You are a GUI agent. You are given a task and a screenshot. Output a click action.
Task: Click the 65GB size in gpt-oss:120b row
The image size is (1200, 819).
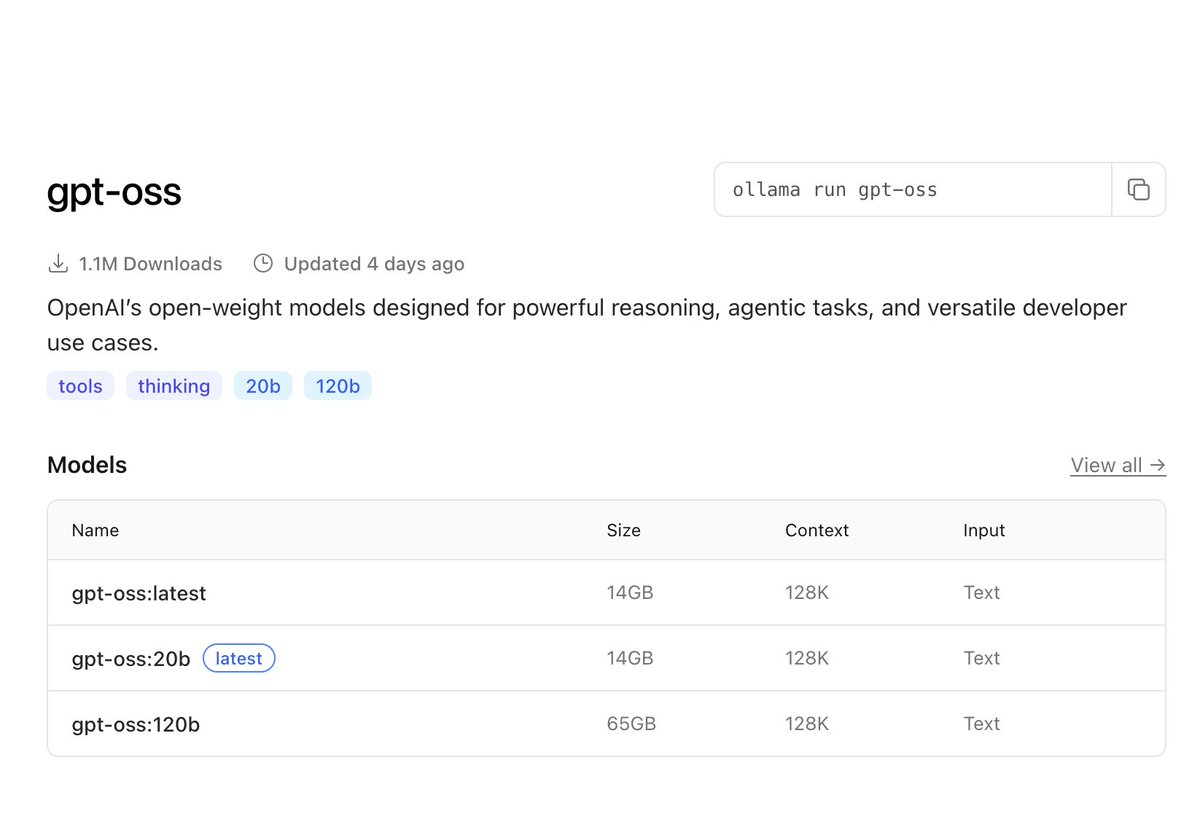click(632, 724)
